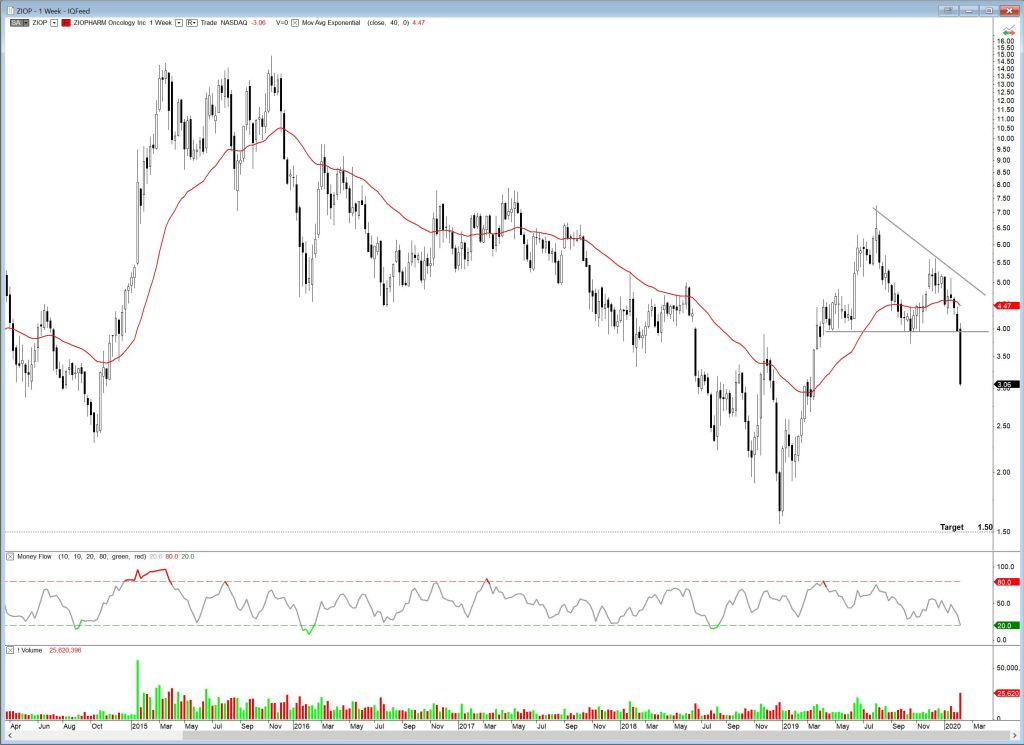Click the Mov Avg Exponential label

point(335,21)
